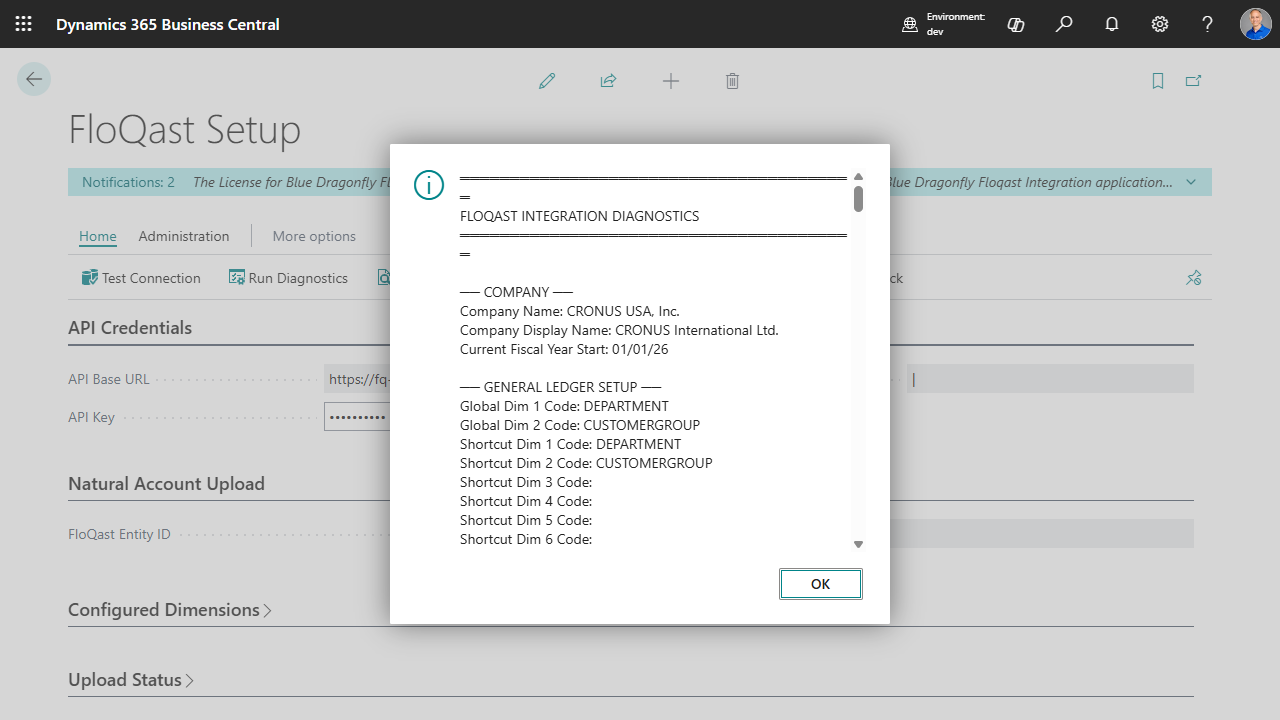1280x720 pixels.
Task: Click the dialog scrollbar up arrow
Action: pyautogui.click(x=858, y=177)
